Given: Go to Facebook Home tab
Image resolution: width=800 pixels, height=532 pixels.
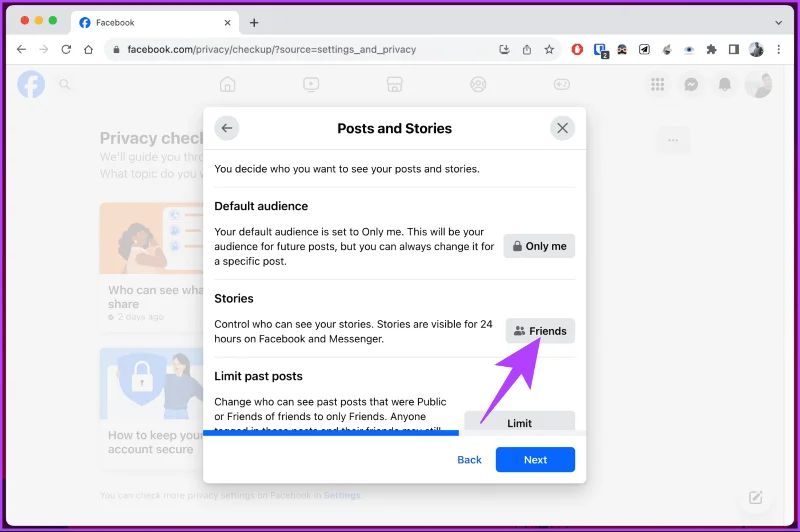Looking at the screenshot, I should click(228, 84).
